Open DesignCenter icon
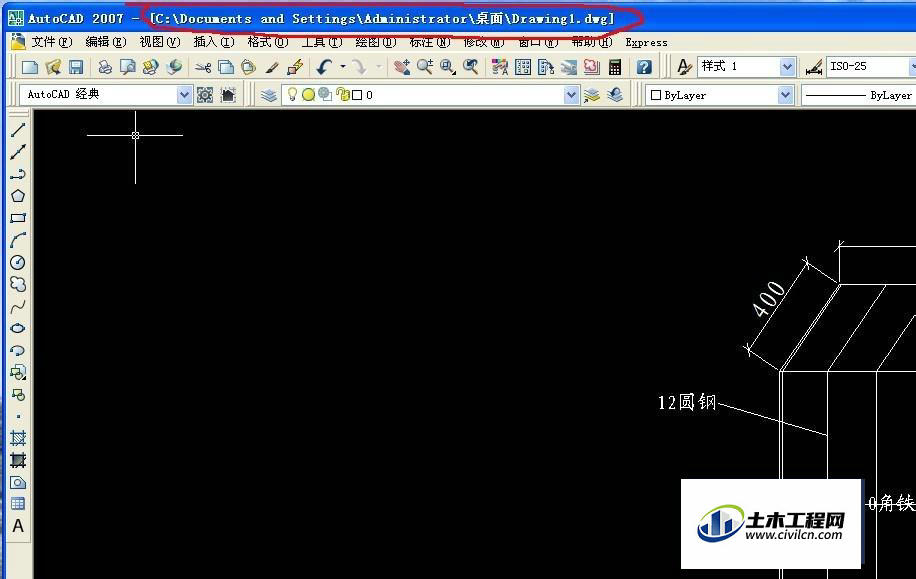Image resolution: width=916 pixels, height=579 pixels. click(523, 67)
